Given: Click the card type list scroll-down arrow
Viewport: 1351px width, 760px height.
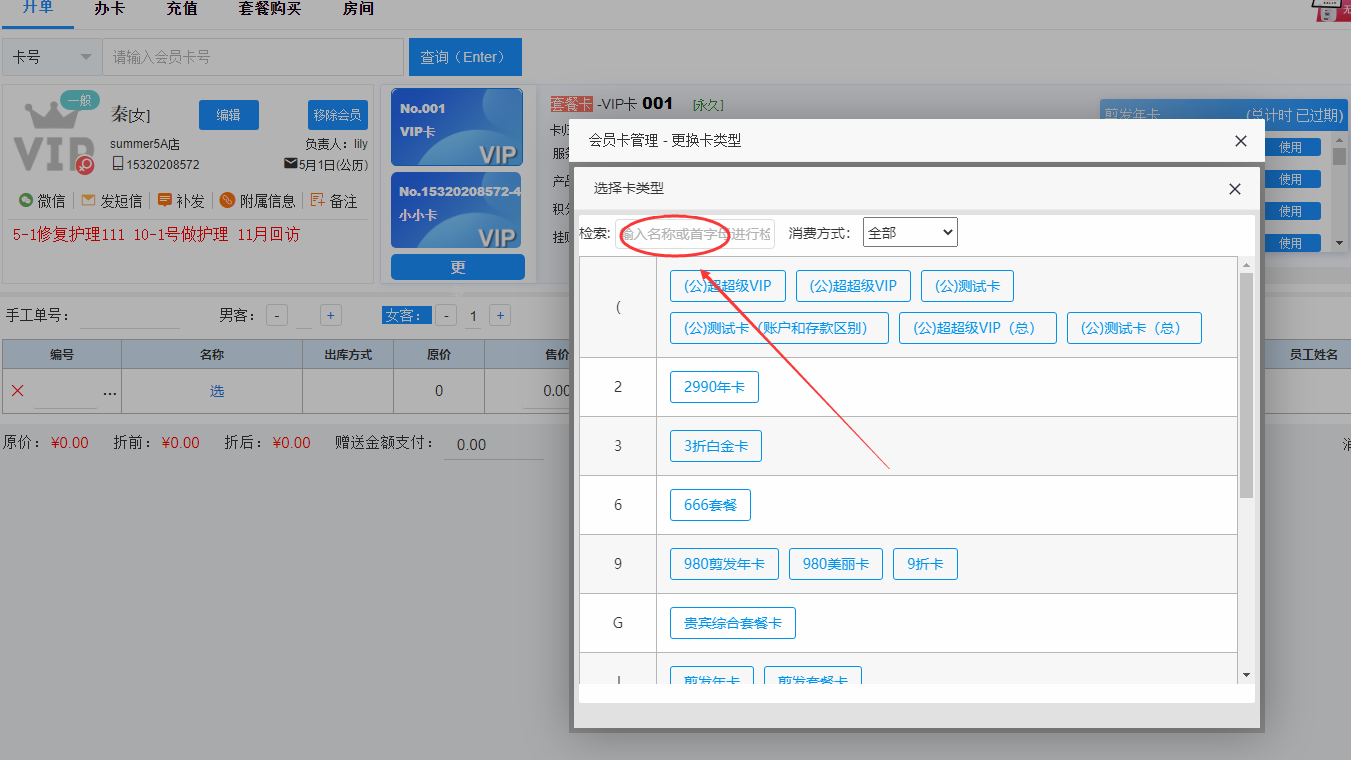Looking at the screenshot, I should click(1246, 675).
